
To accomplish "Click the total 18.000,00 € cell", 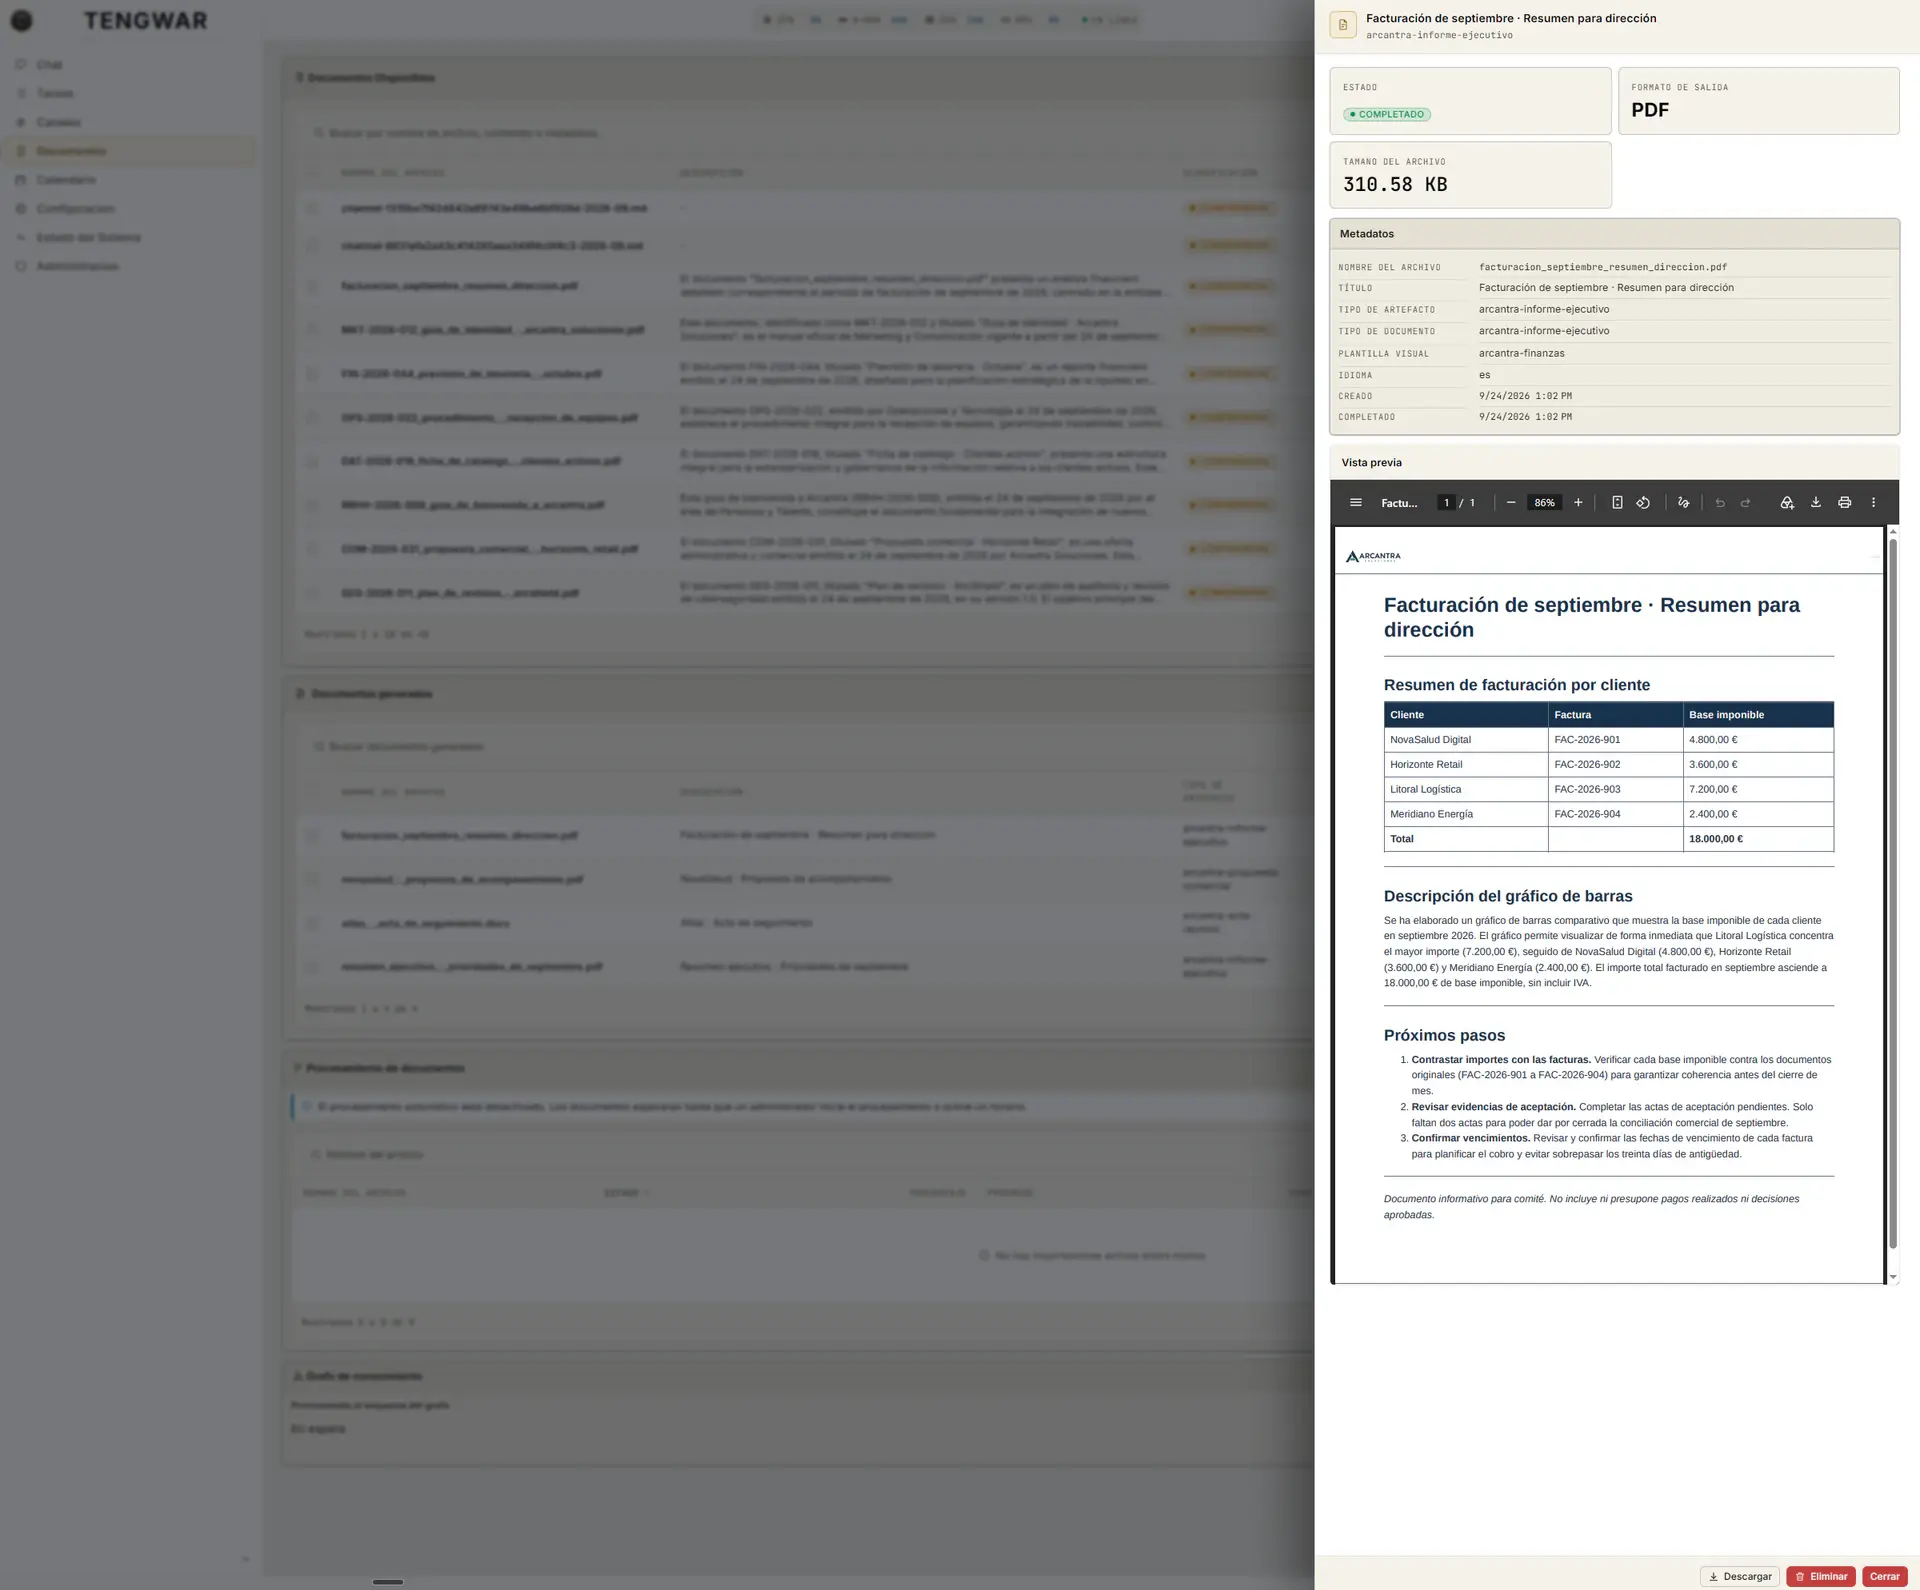I will pyautogui.click(x=1758, y=839).
